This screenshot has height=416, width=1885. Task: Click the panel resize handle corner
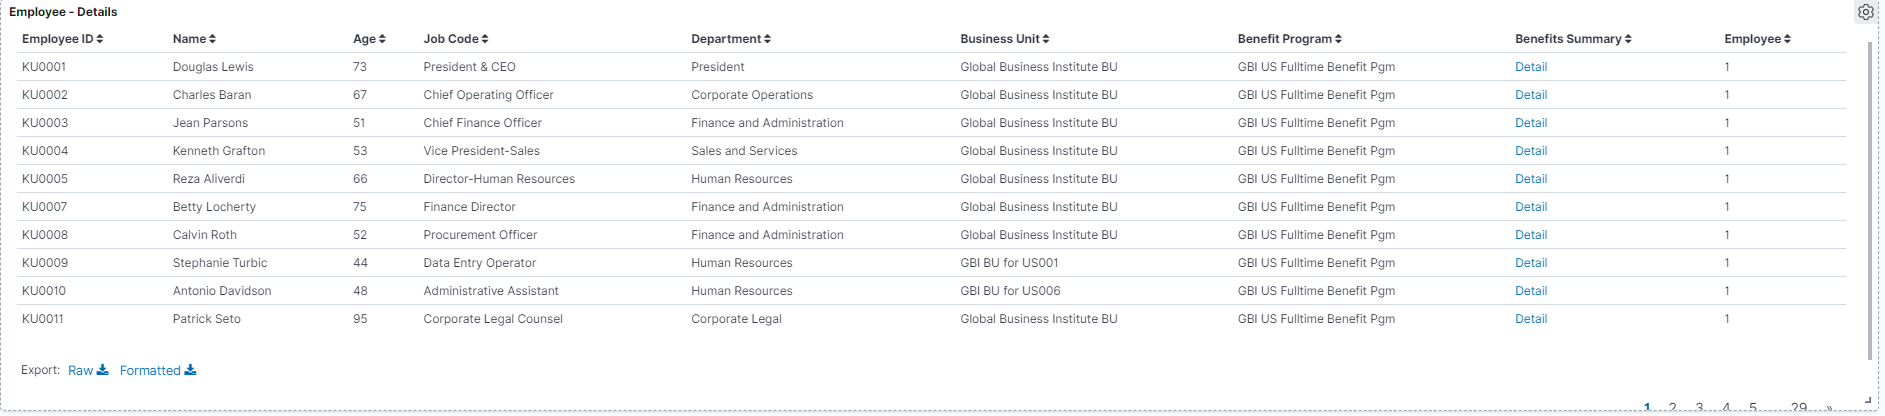click(1868, 400)
